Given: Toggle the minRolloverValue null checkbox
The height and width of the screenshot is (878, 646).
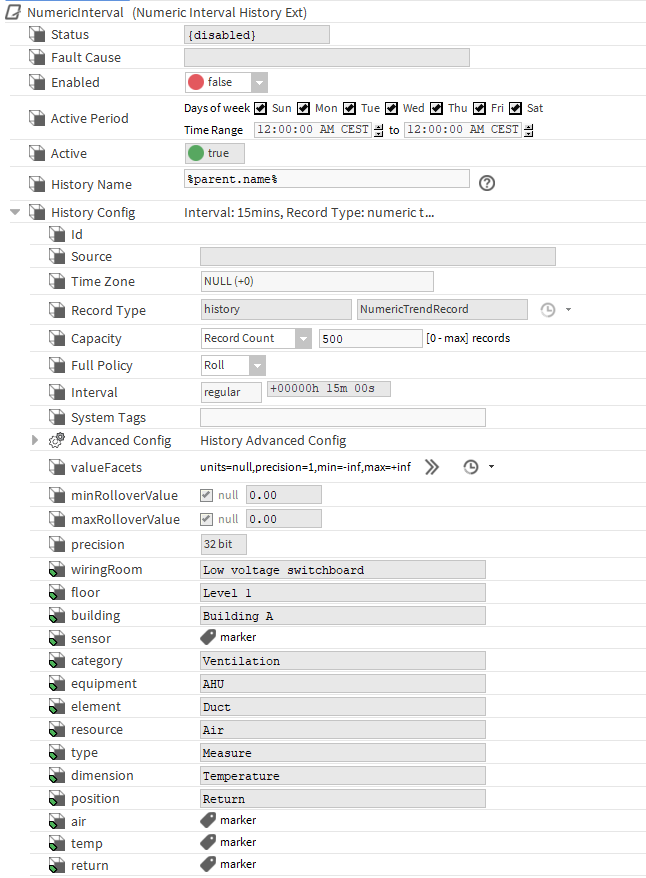Looking at the screenshot, I should coord(207,494).
